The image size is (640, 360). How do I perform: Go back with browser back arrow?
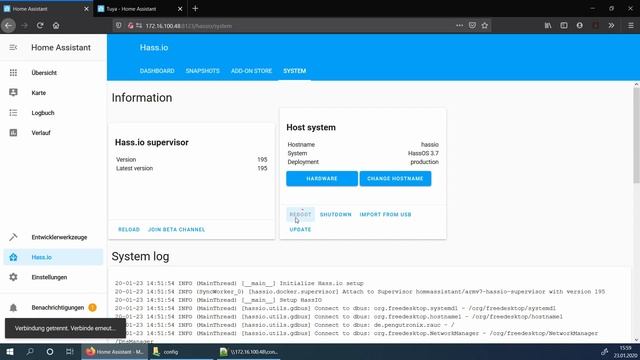[8, 26]
